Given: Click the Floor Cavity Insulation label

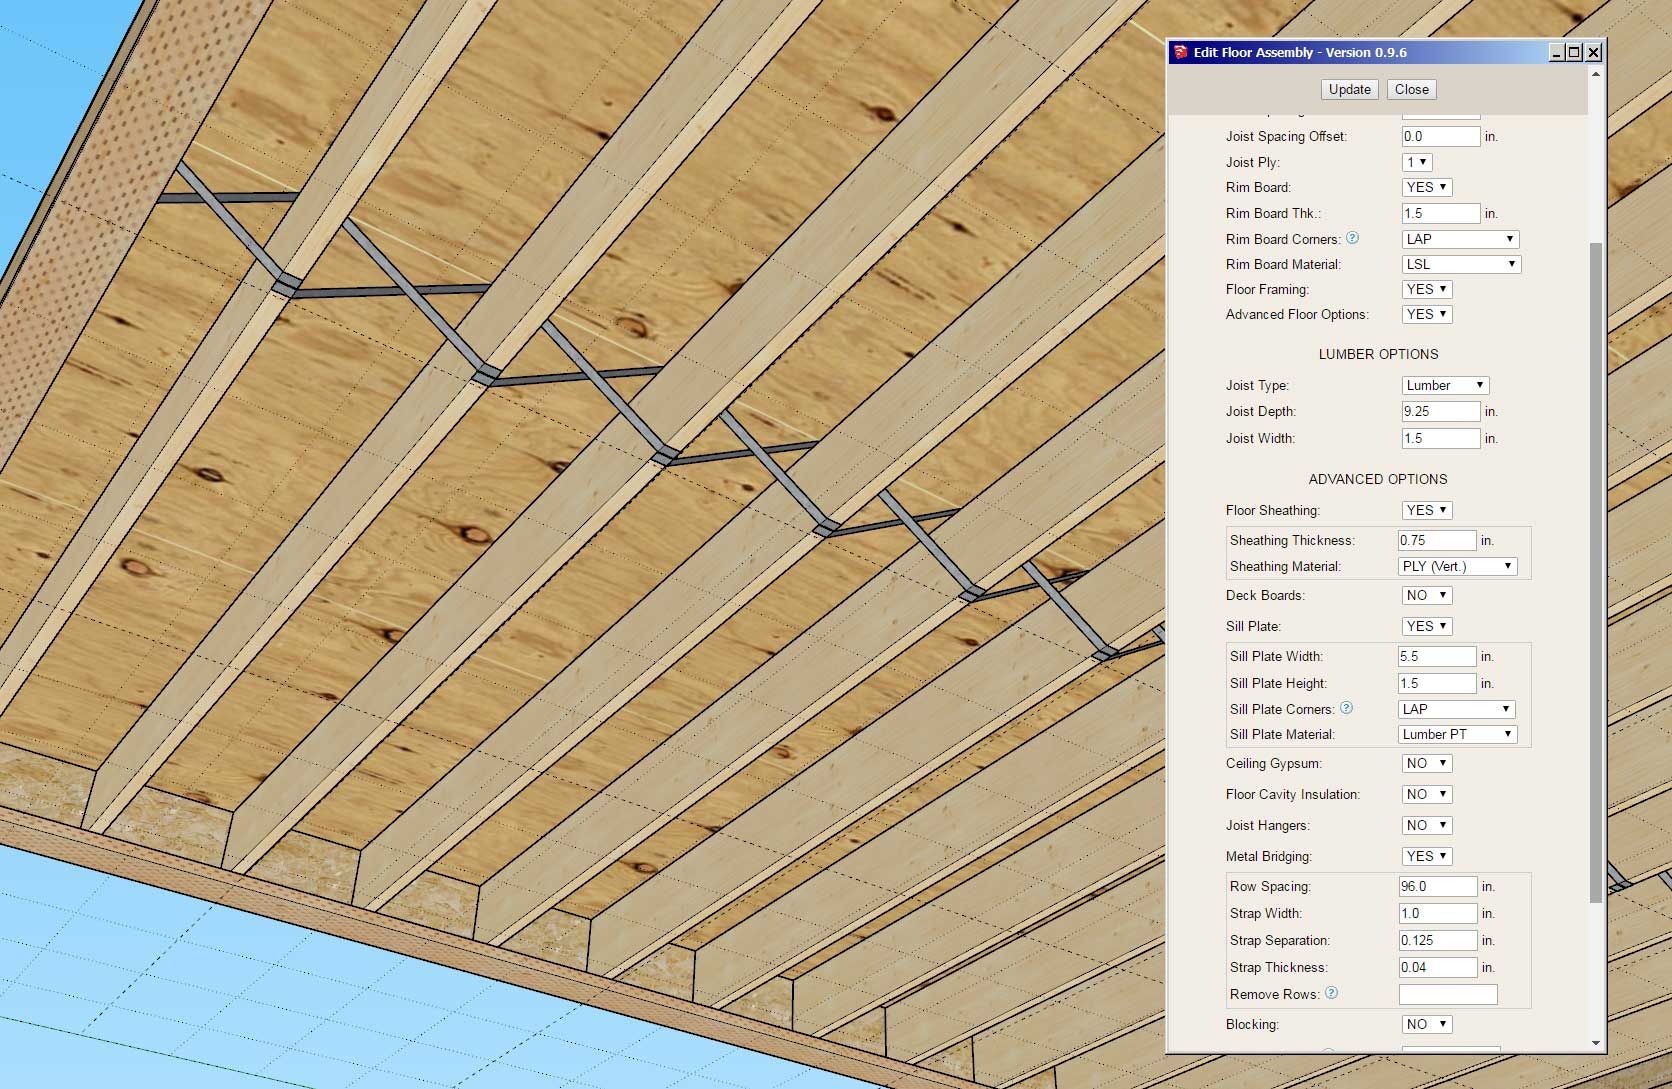Looking at the screenshot, I should (1293, 794).
